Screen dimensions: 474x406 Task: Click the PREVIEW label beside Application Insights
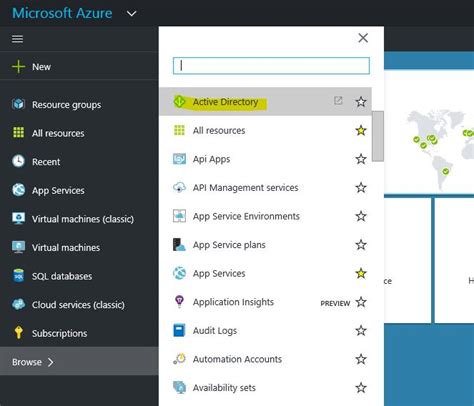pyautogui.click(x=335, y=303)
